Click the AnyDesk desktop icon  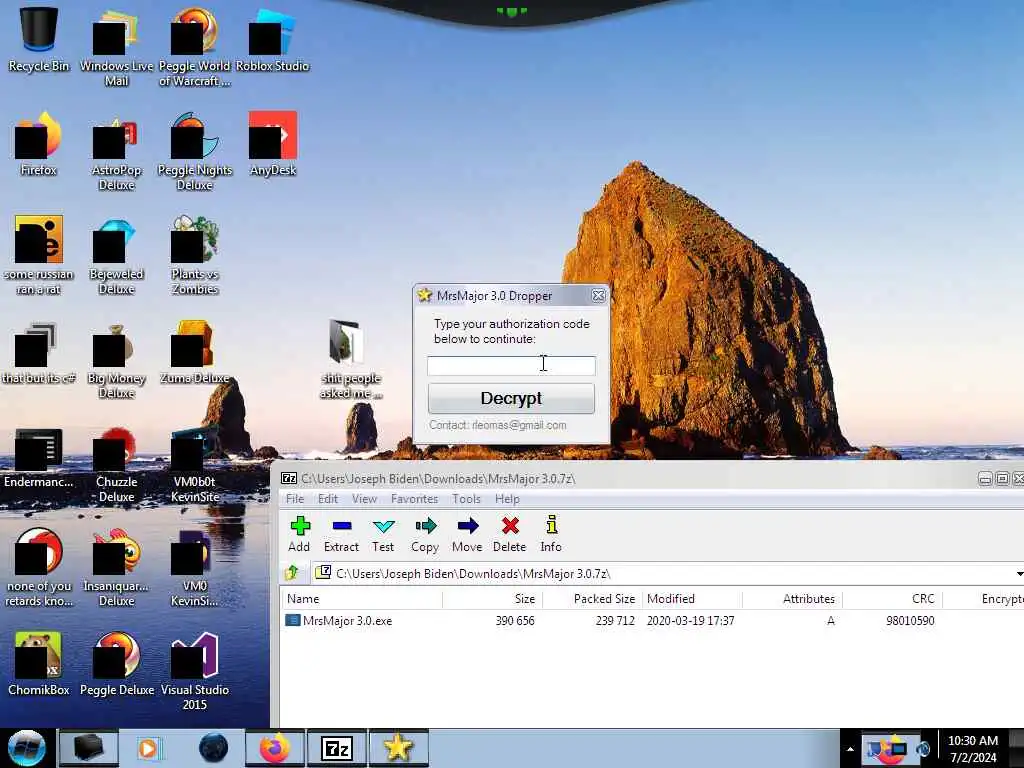tap(273, 144)
